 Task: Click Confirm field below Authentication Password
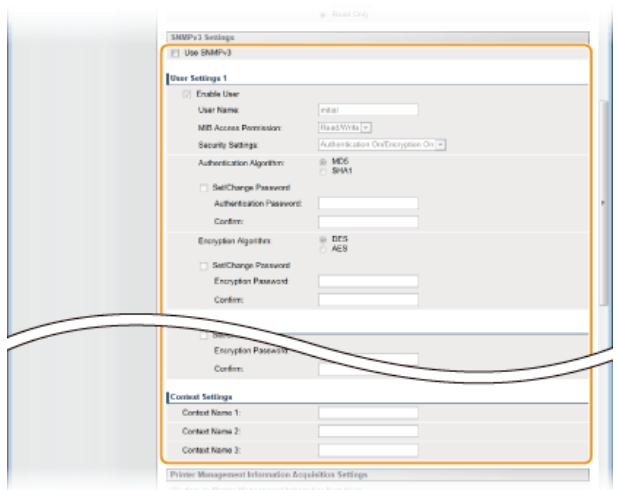(x=368, y=222)
